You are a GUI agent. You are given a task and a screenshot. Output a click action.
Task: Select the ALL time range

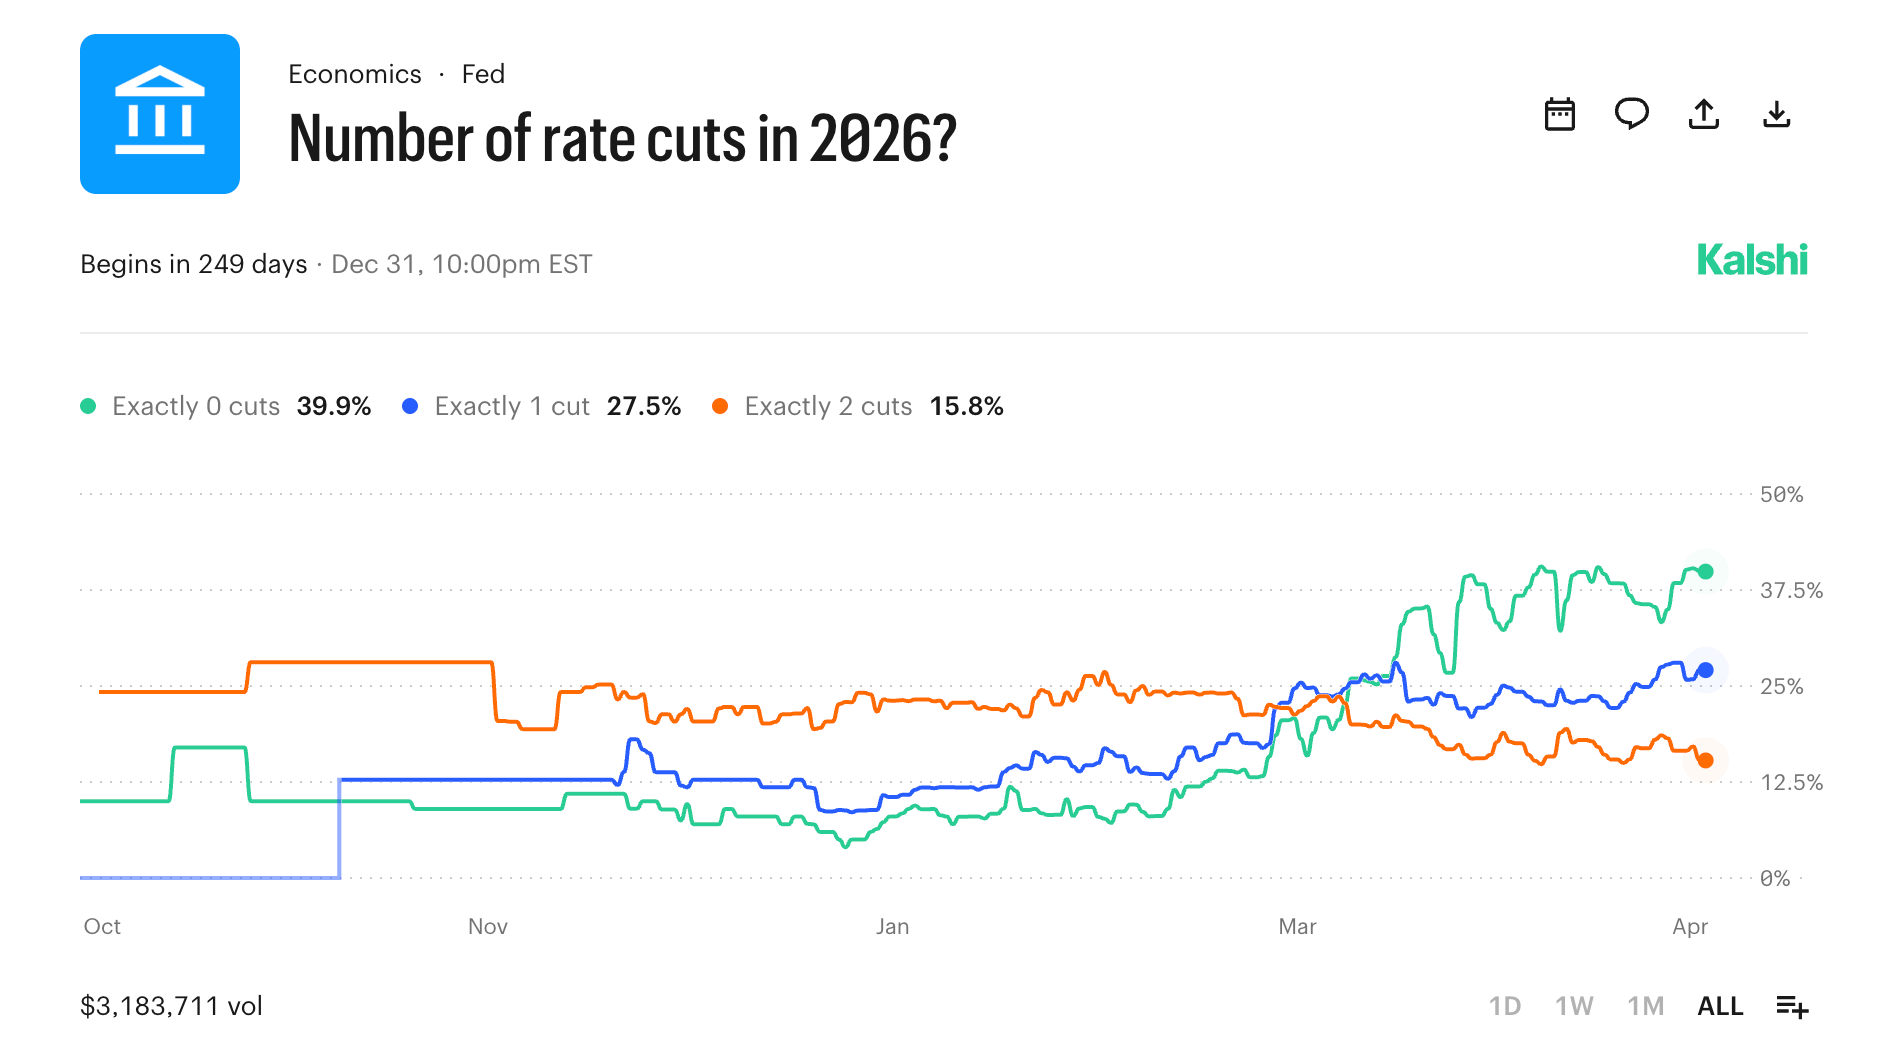pyautogui.click(x=1719, y=1006)
